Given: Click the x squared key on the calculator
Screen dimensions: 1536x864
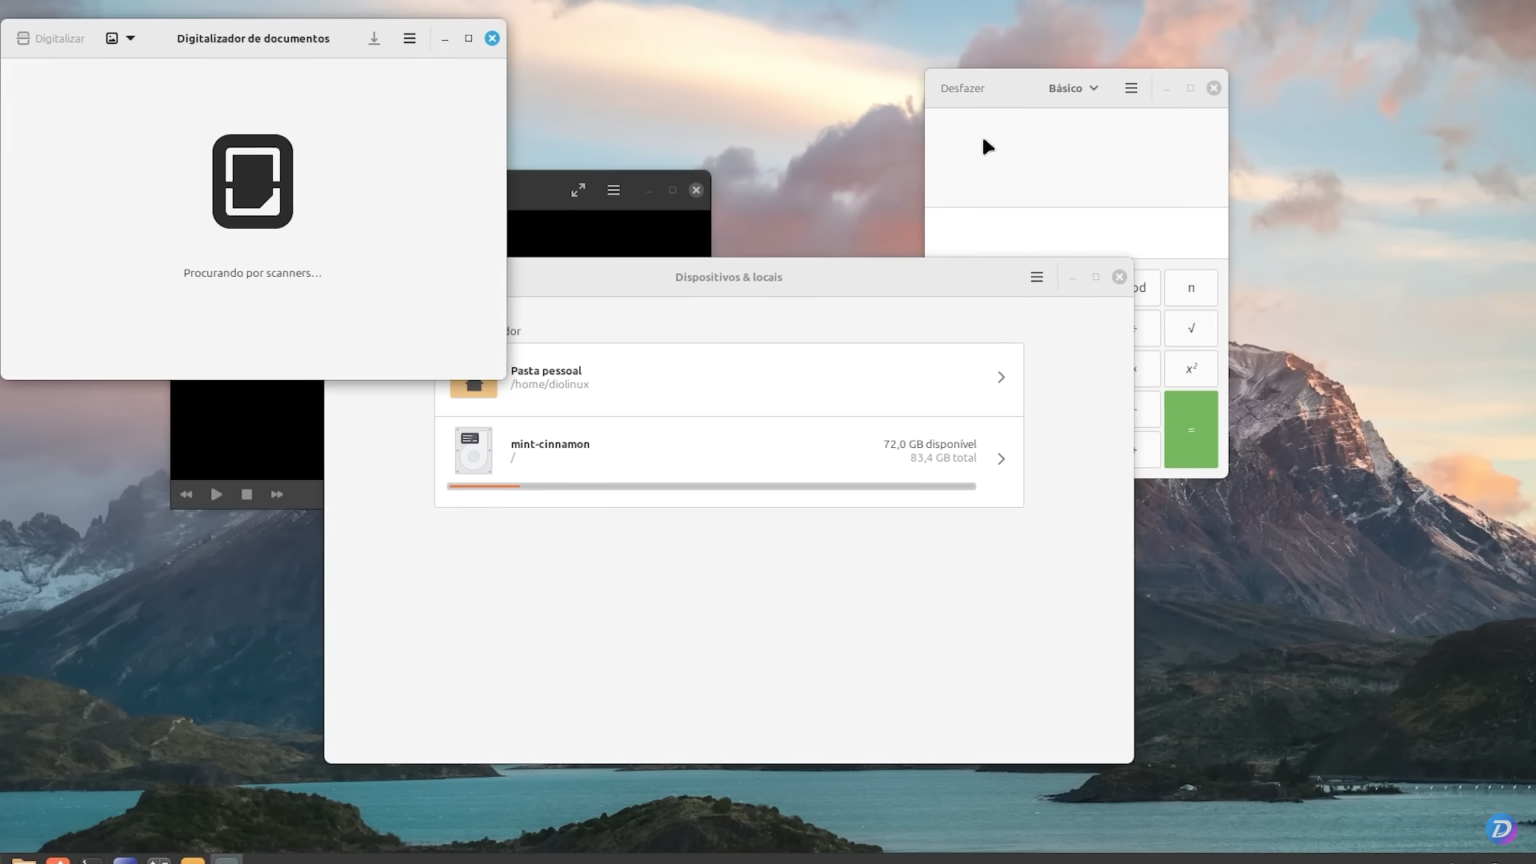Looking at the screenshot, I should pos(1191,368).
